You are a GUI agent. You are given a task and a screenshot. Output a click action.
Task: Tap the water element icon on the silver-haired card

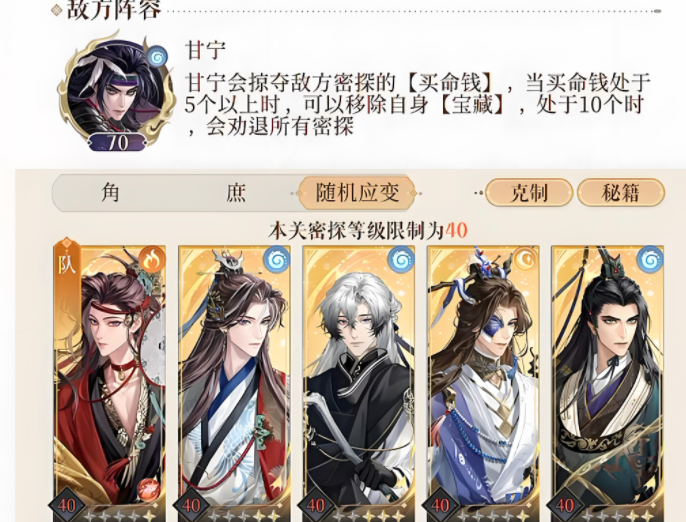[x=401, y=259]
